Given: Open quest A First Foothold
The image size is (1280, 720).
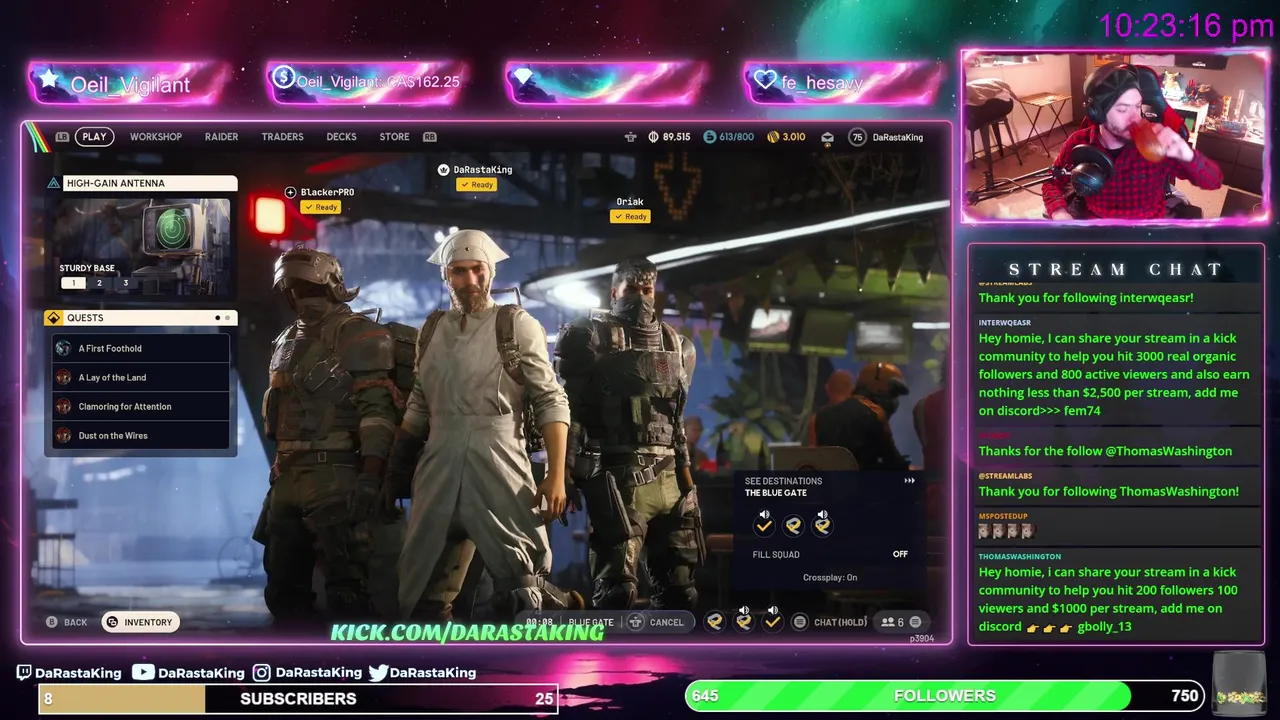Looking at the screenshot, I should point(141,348).
